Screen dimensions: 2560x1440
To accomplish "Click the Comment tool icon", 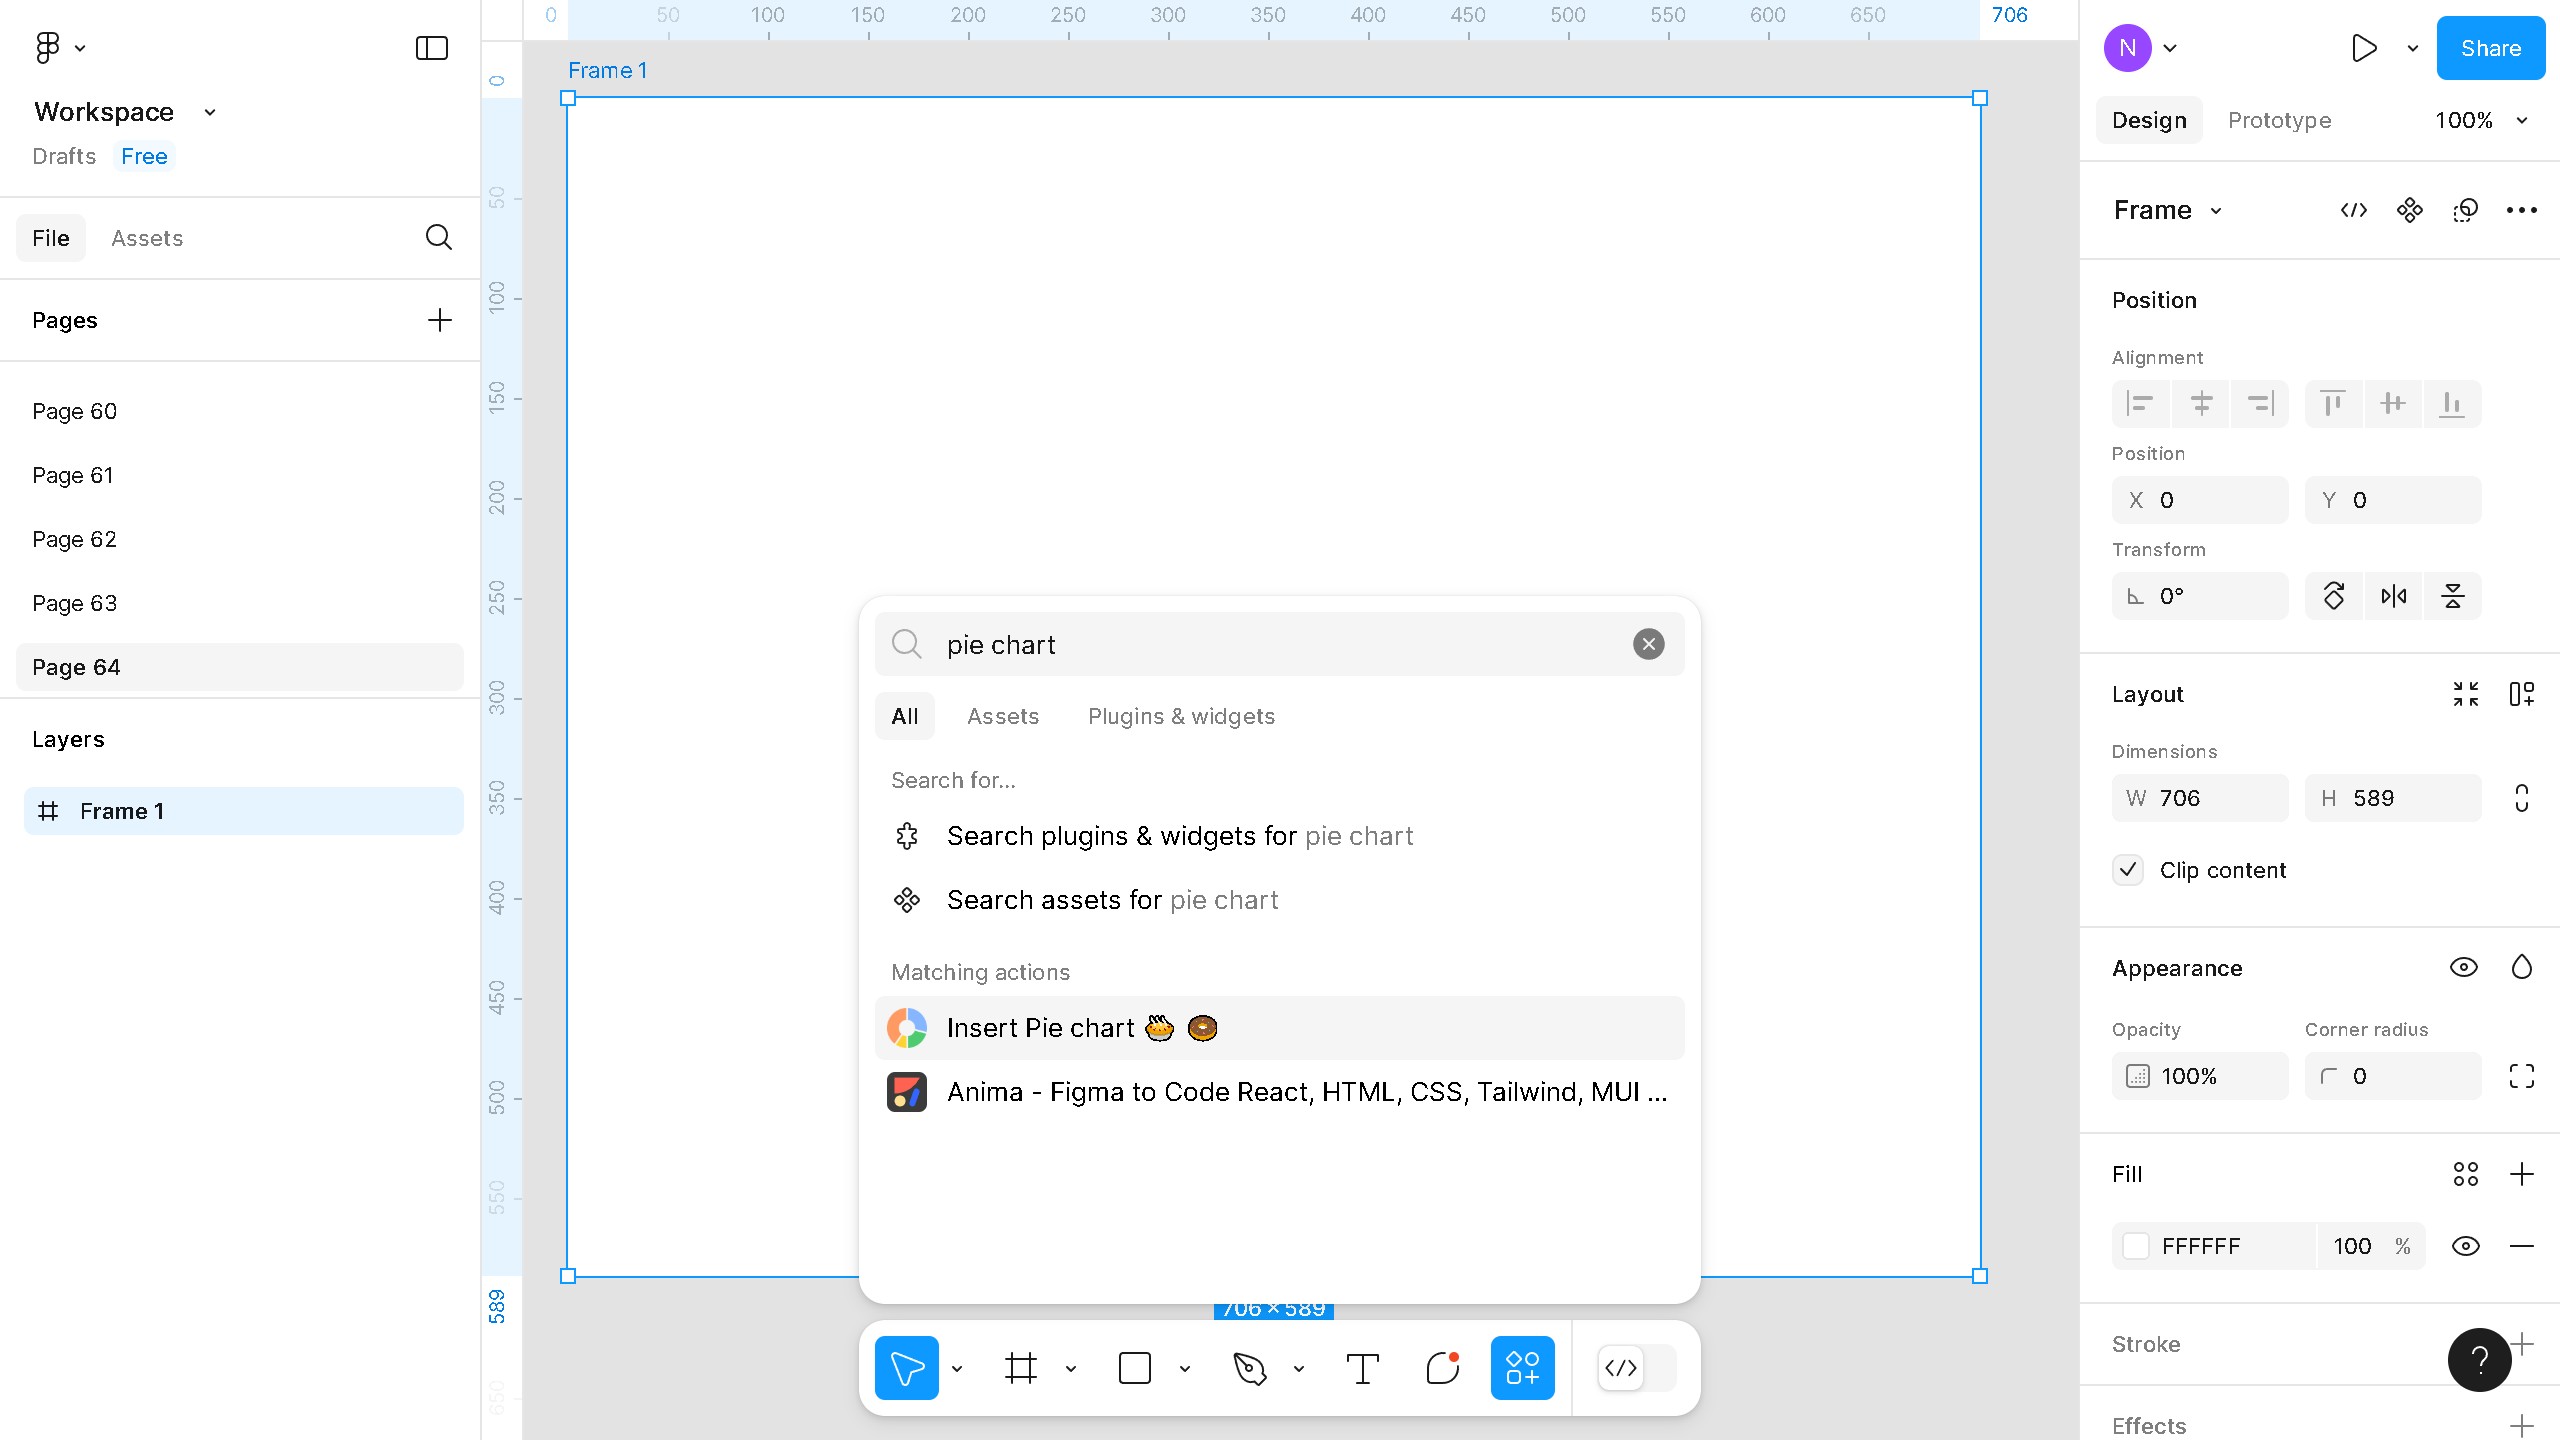I will (1442, 1368).
